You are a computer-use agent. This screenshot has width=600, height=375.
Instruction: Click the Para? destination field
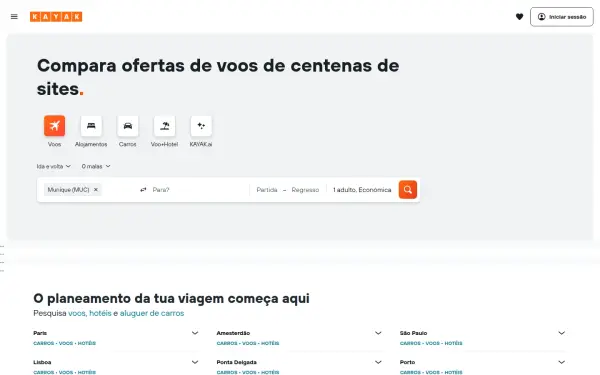pyautogui.click(x=199, y=190)
